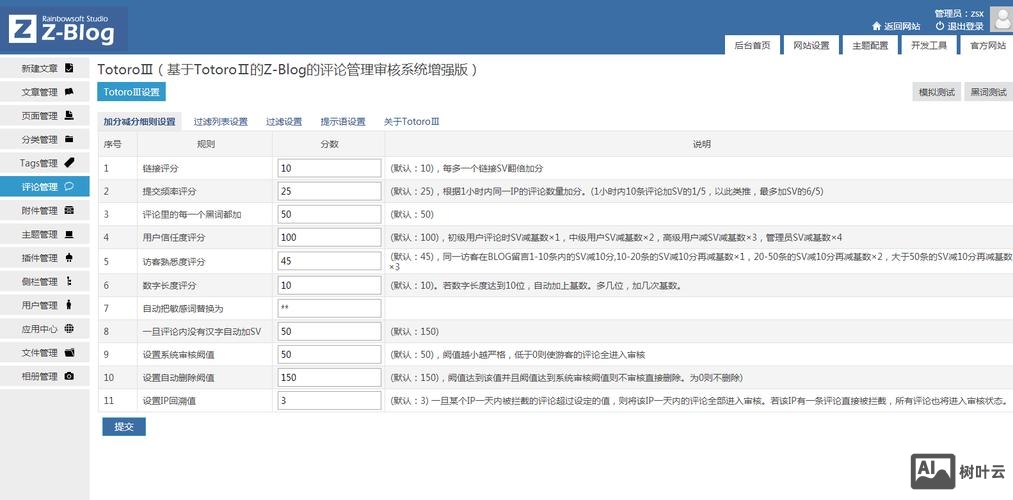Viewport: 1013px width, 500px height.
Task: Click the page management icon
Action: point(69,116)
